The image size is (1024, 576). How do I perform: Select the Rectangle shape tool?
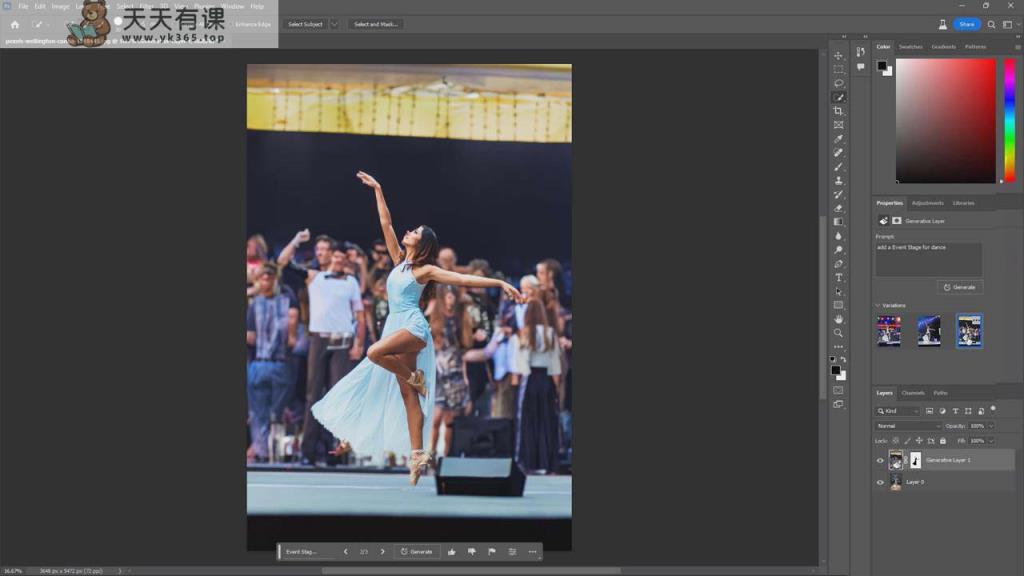click(x=839, y=306)
